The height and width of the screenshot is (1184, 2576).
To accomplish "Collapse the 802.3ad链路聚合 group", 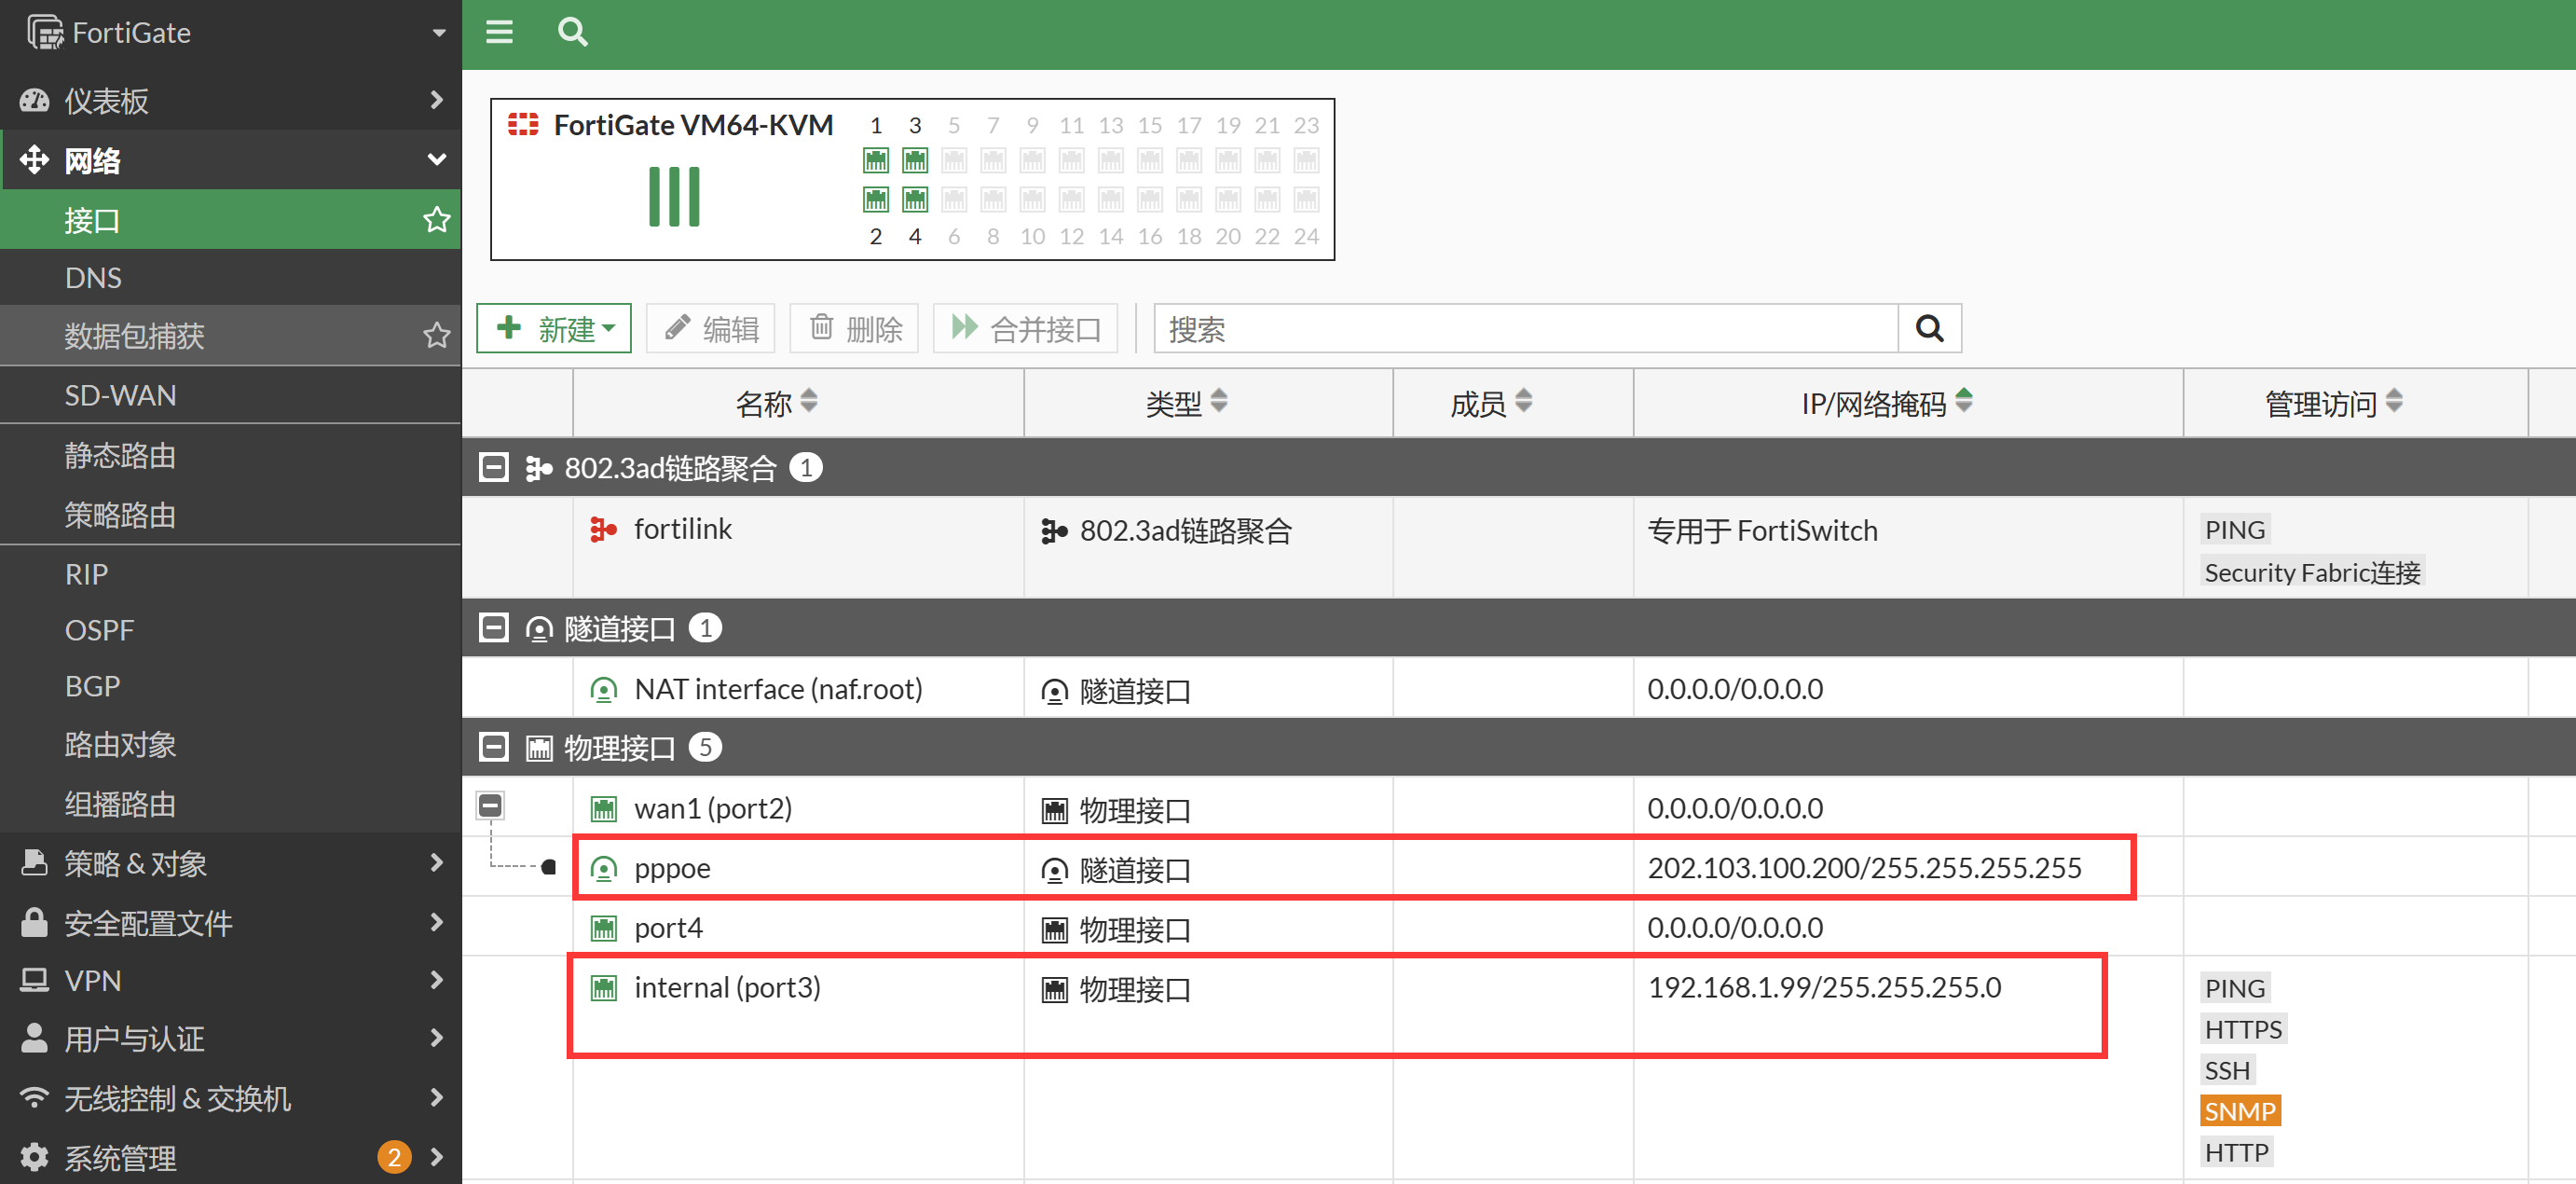I will (494, 467).
